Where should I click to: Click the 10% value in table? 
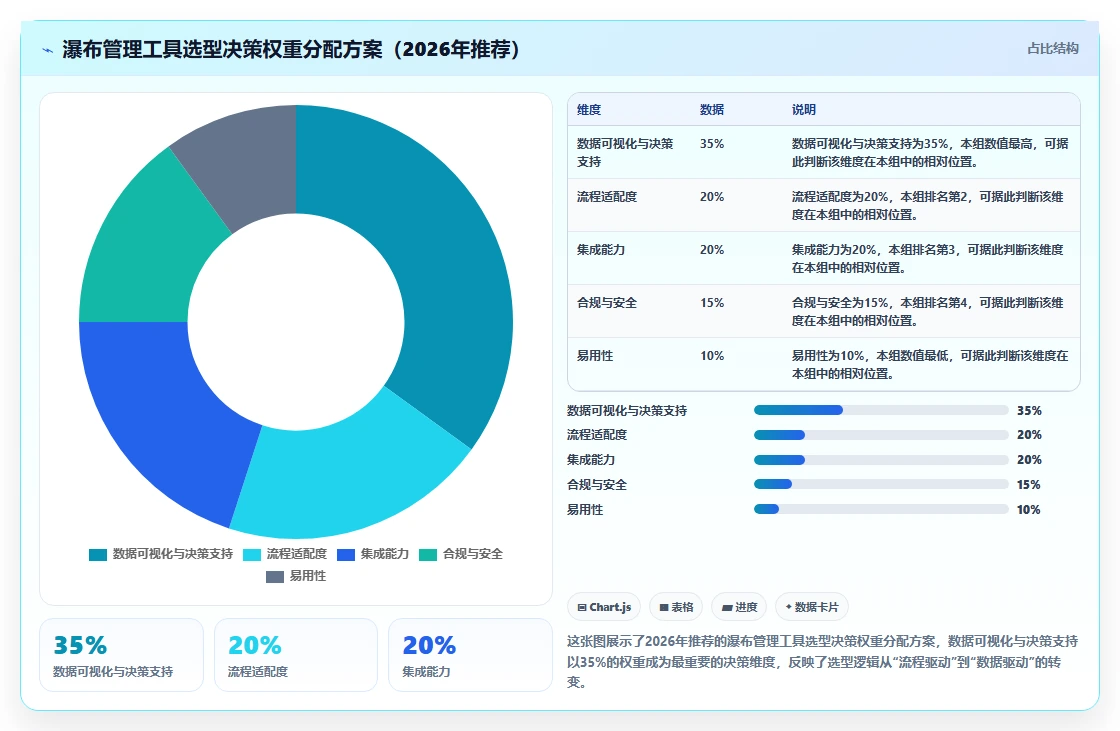[711, 355]
